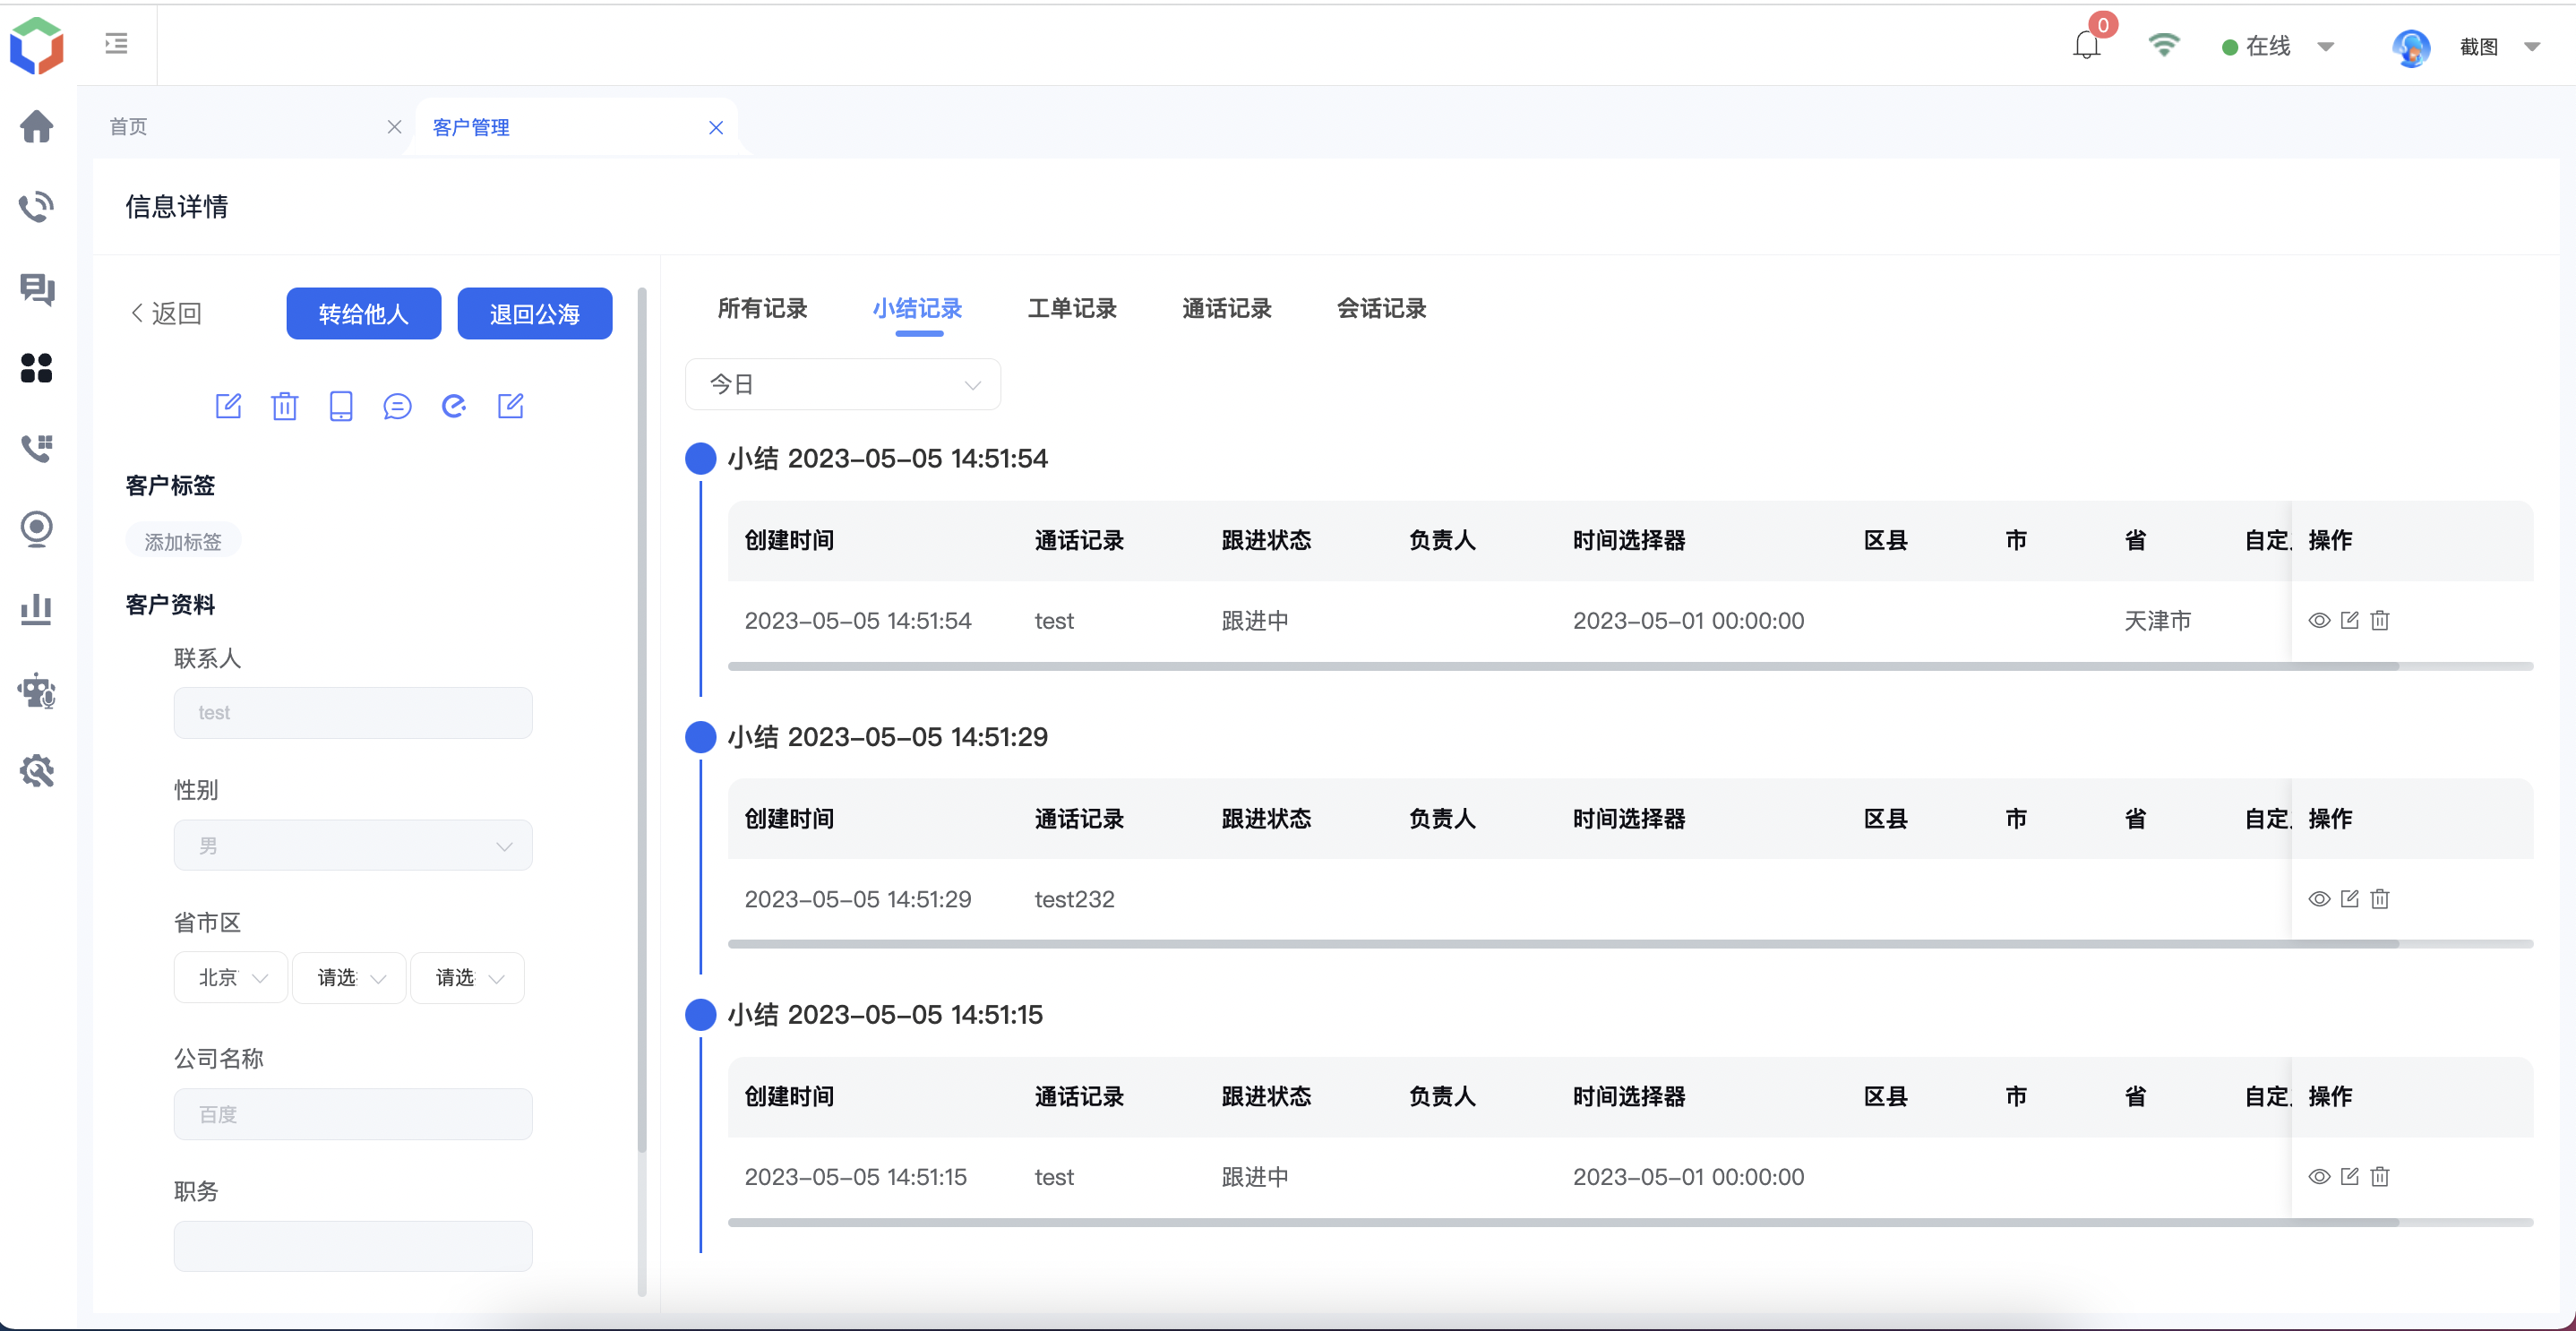Delete the 14:51:54 summary record

pos(2380,620)
